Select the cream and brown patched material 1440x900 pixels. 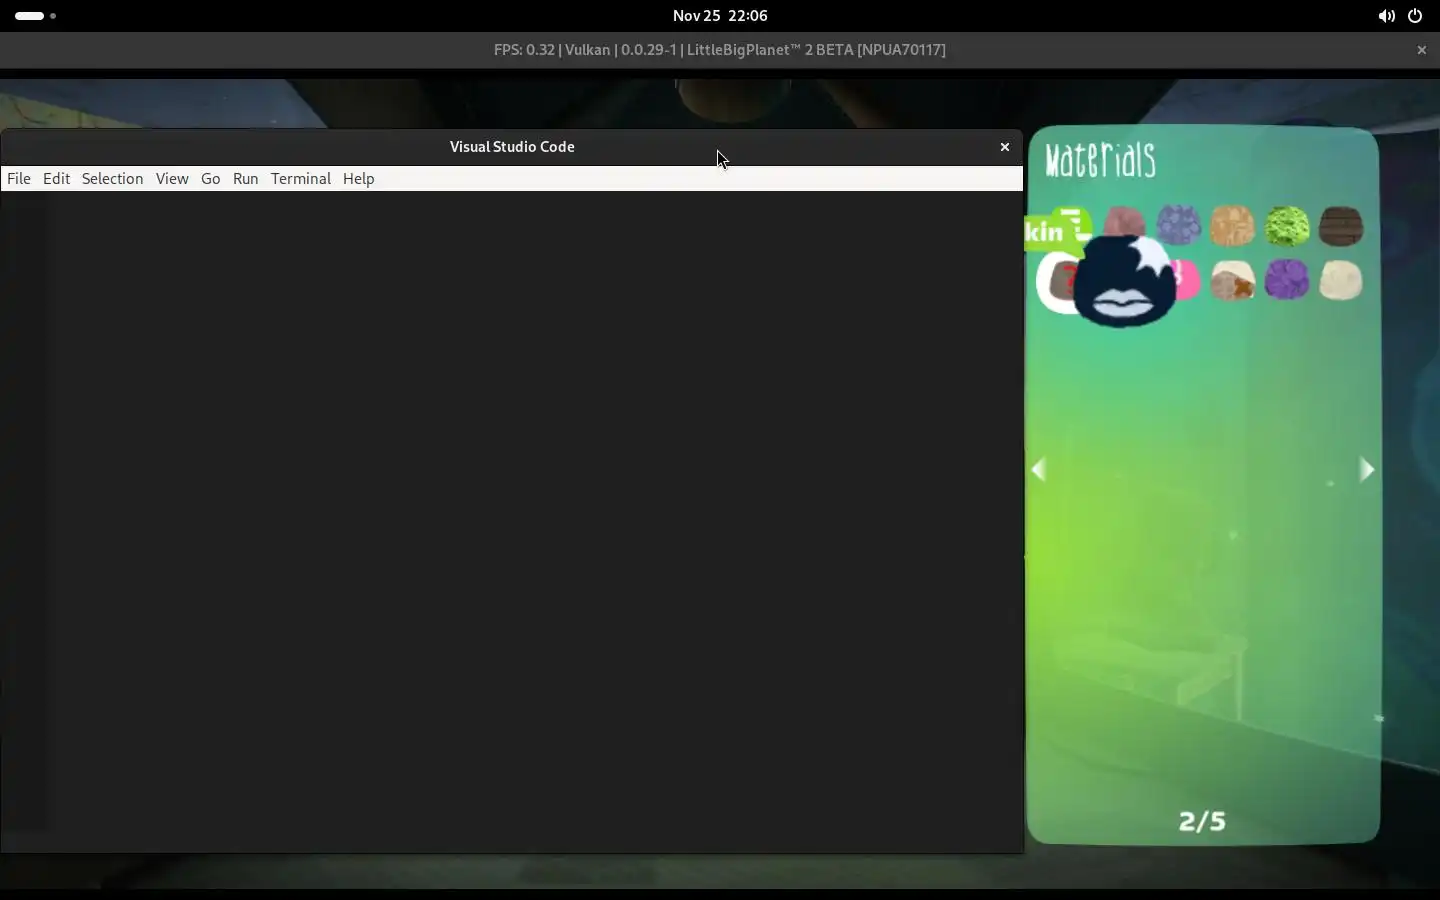click(x=1232, y=281)
